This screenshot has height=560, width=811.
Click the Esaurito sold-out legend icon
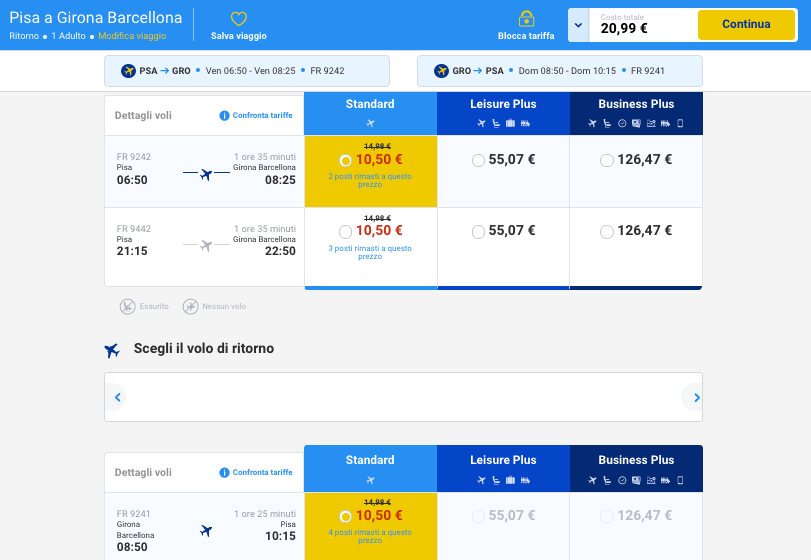(x=128, y=307)
